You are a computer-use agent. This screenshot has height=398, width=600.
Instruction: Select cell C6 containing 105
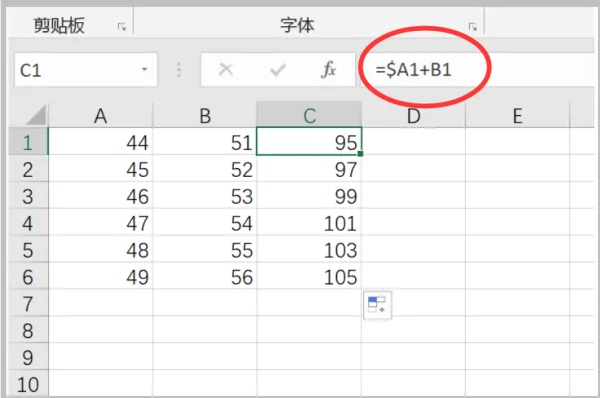pyautogui.click(x=309, y=276)
